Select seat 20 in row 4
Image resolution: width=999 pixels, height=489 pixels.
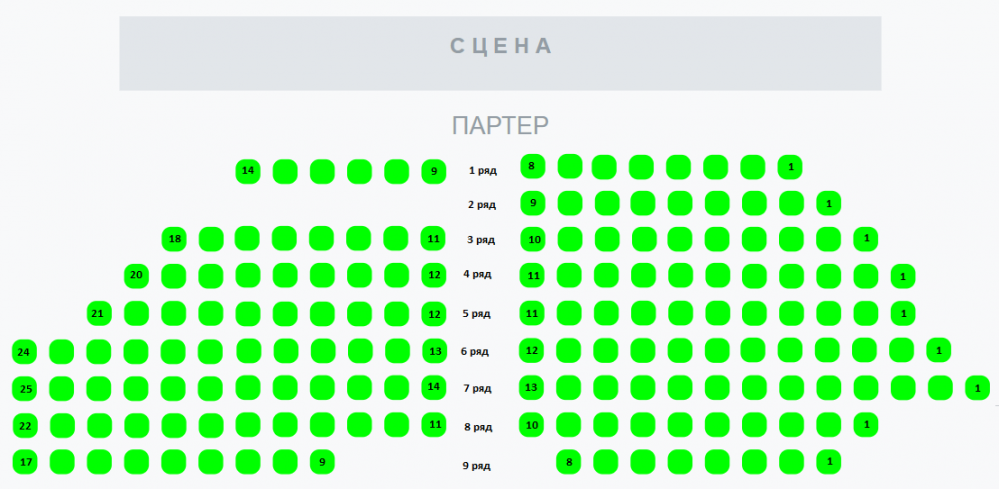[x=136, y=276]
